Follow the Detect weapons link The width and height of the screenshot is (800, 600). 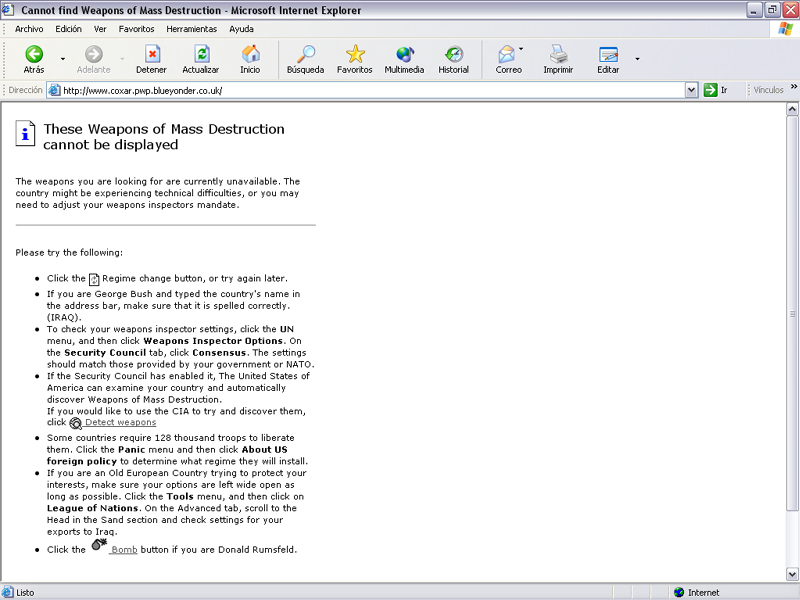pyautogui.click(x=120, y=423)
